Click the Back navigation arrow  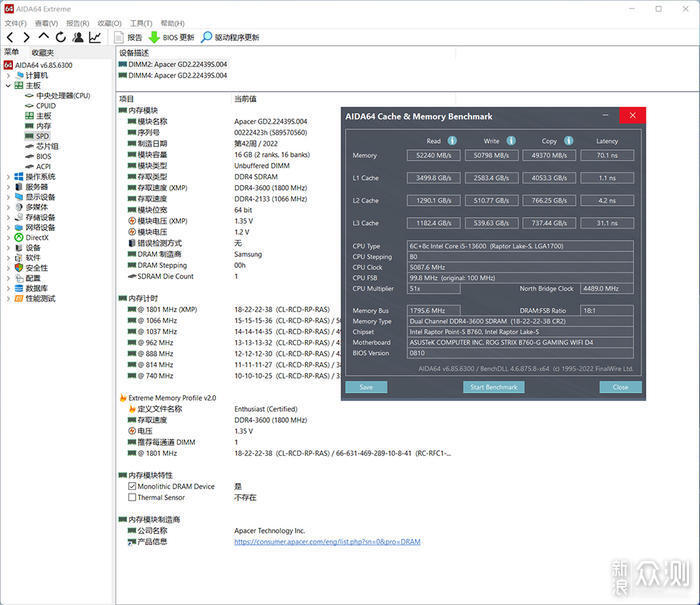tap(10, 38)
